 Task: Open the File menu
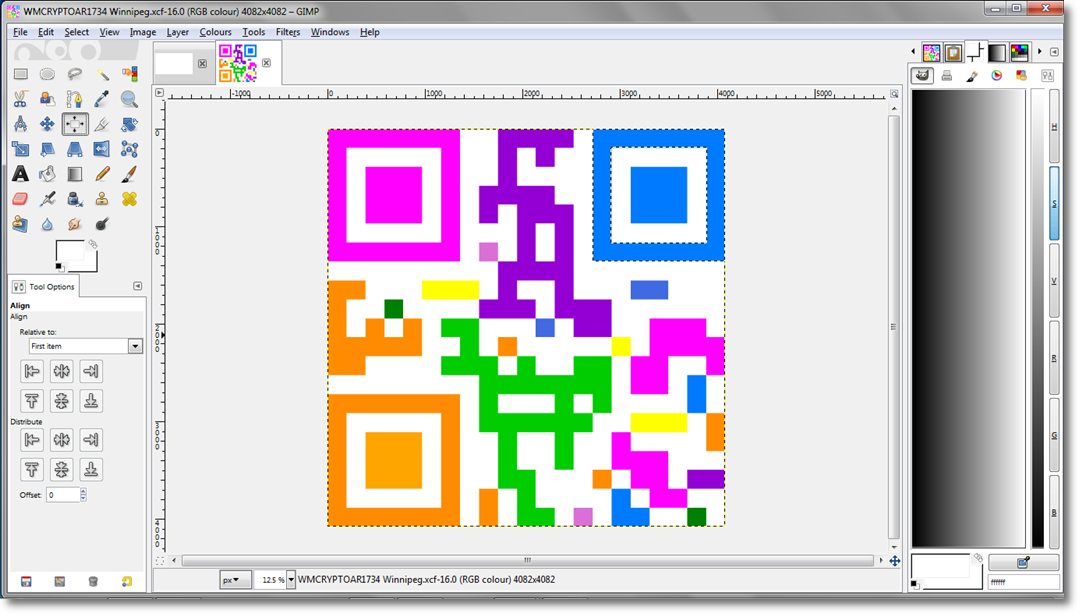point(20,32)
